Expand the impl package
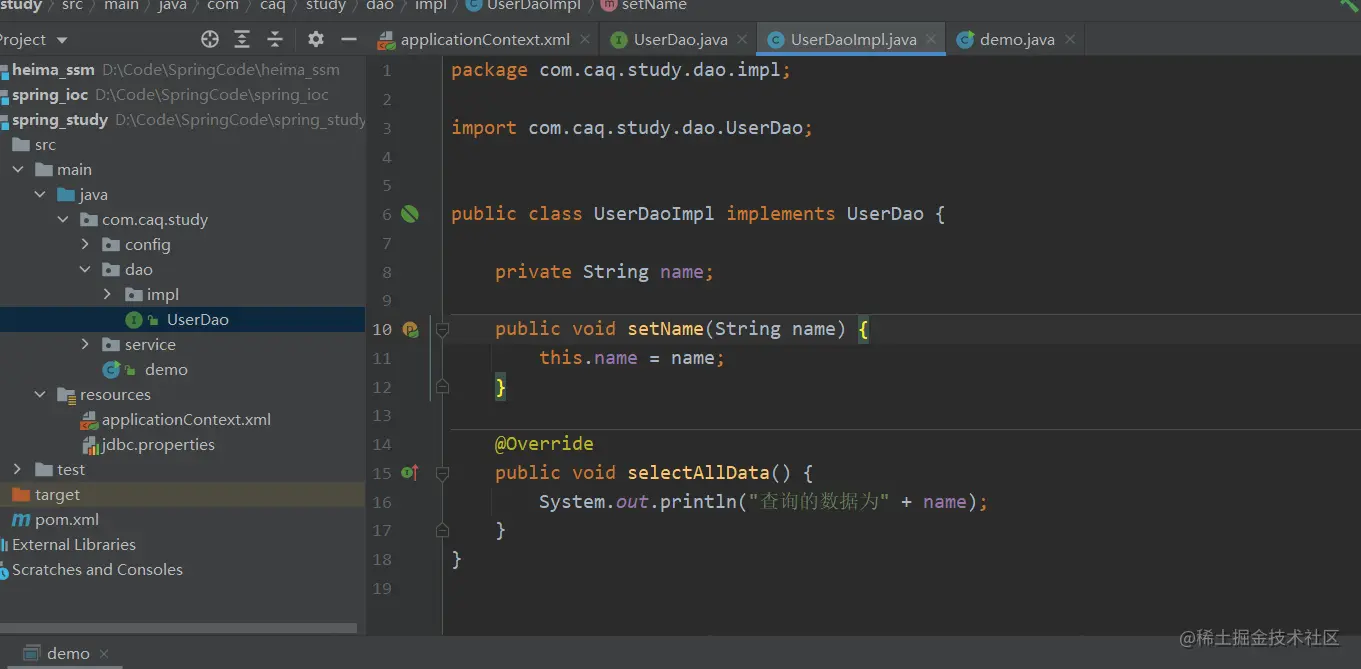 point(108,295)
